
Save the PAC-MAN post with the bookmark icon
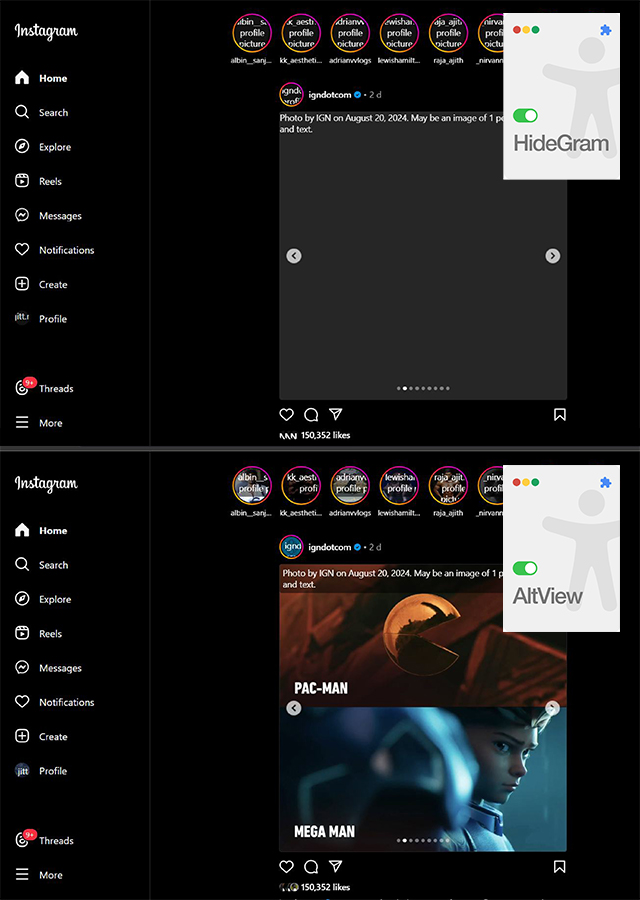click(x=560, y=866)
